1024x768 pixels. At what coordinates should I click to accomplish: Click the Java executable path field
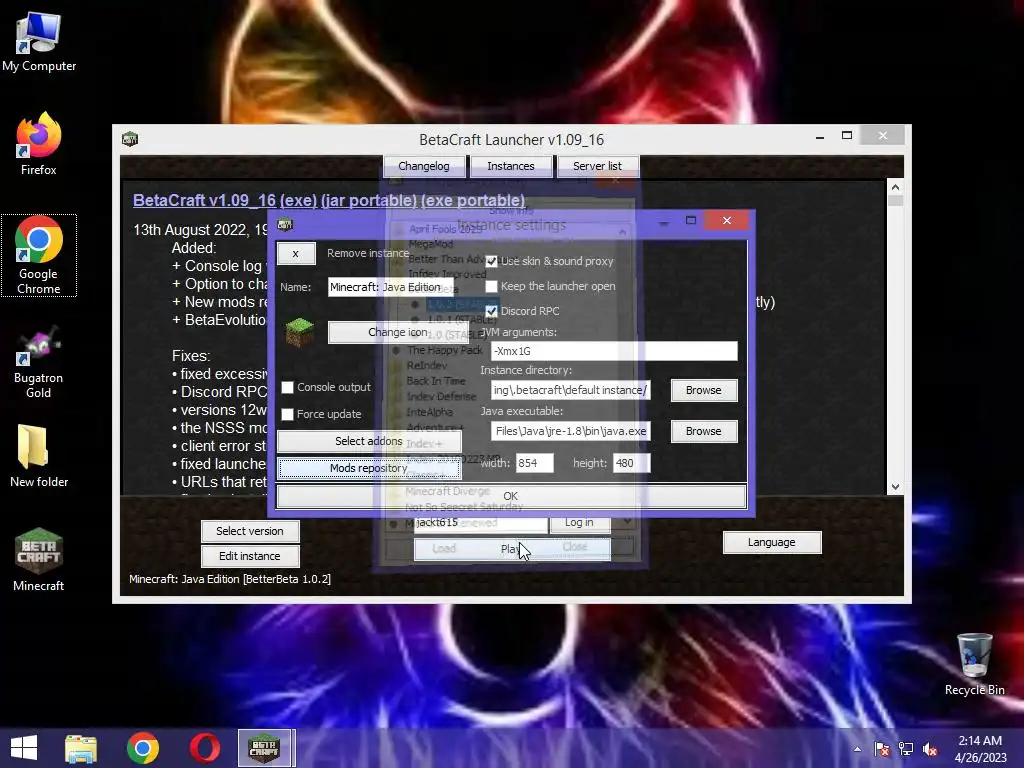tap(570, 431)
